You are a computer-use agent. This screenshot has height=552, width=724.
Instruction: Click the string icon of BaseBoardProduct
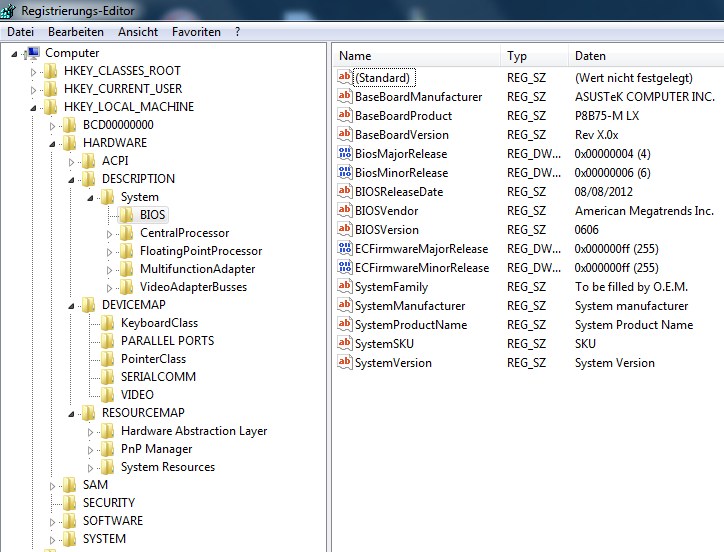coord(344,115)
